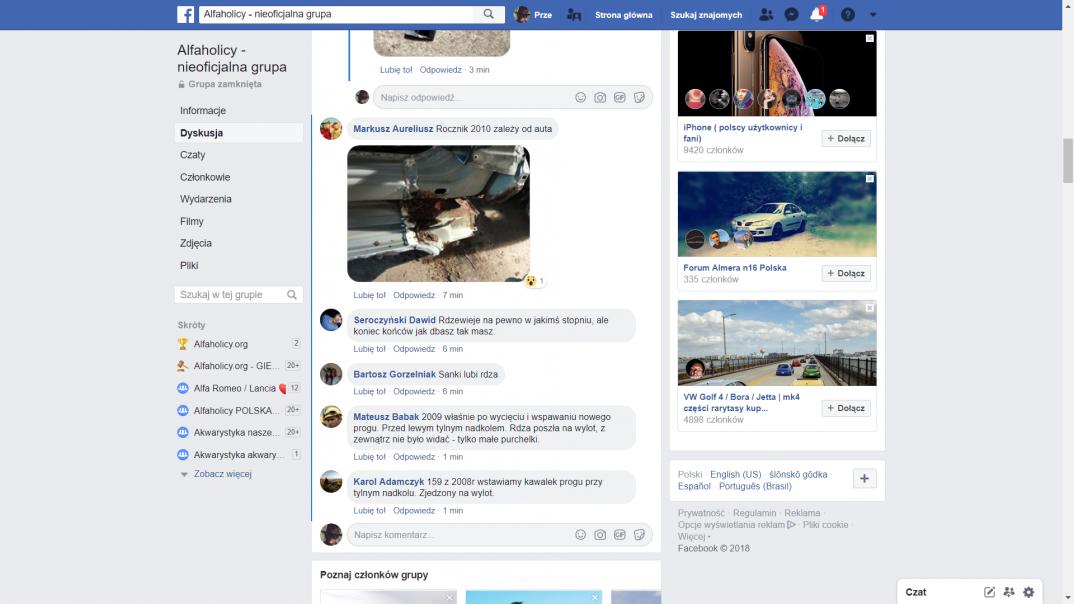
Task: Click the group-switch icon next to Prze
Action: point(574,14)
